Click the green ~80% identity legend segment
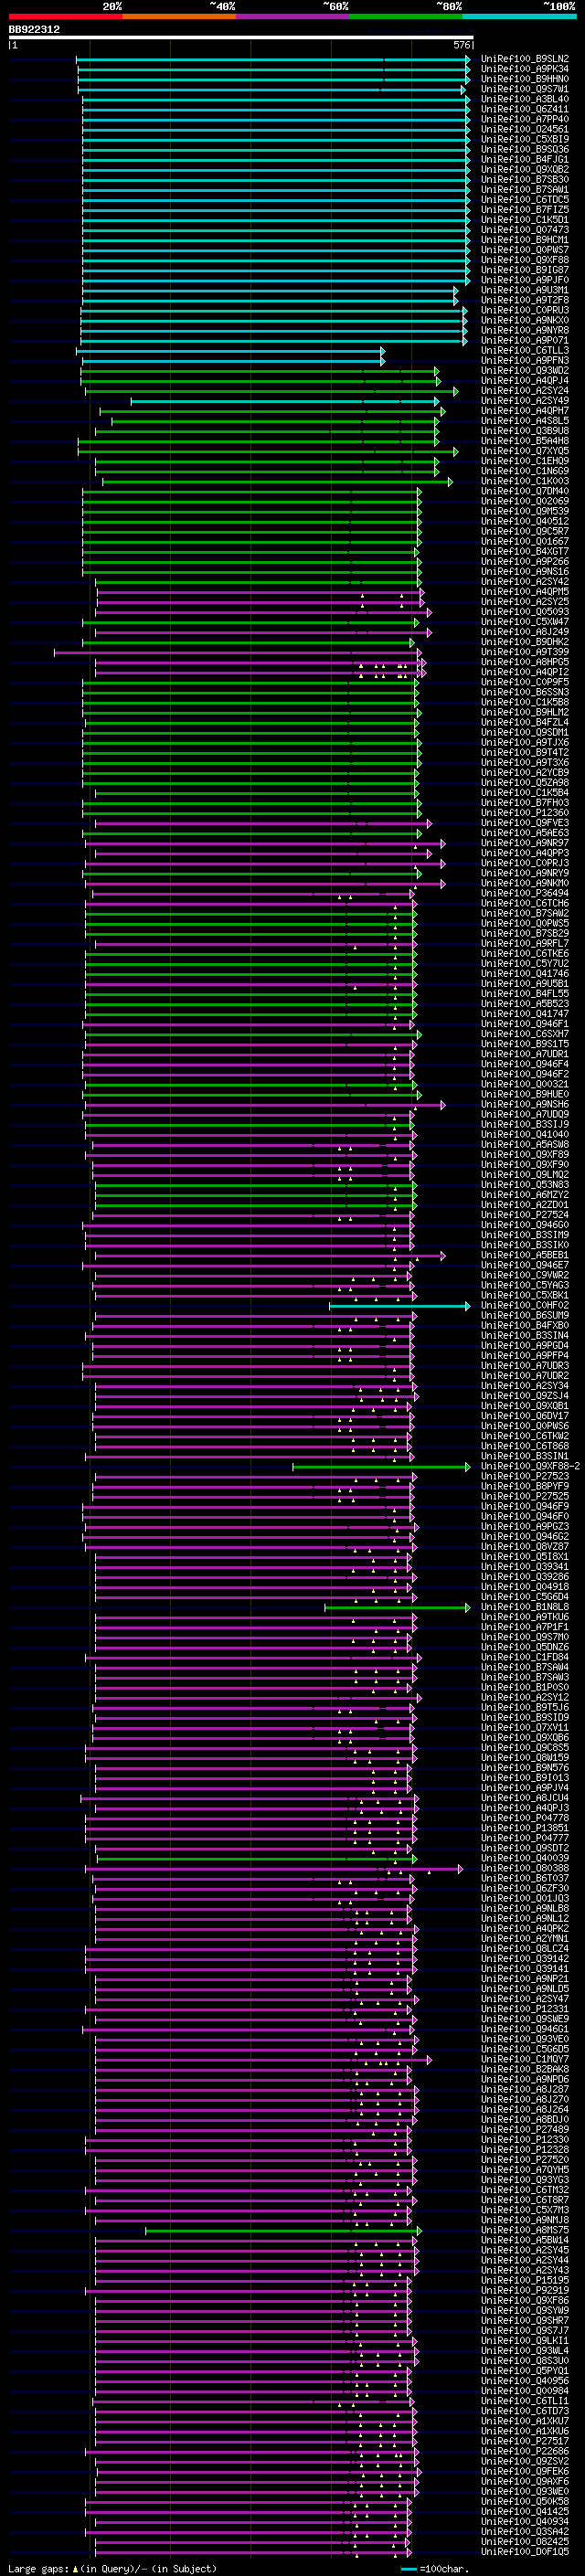 [x=406, y=16]
